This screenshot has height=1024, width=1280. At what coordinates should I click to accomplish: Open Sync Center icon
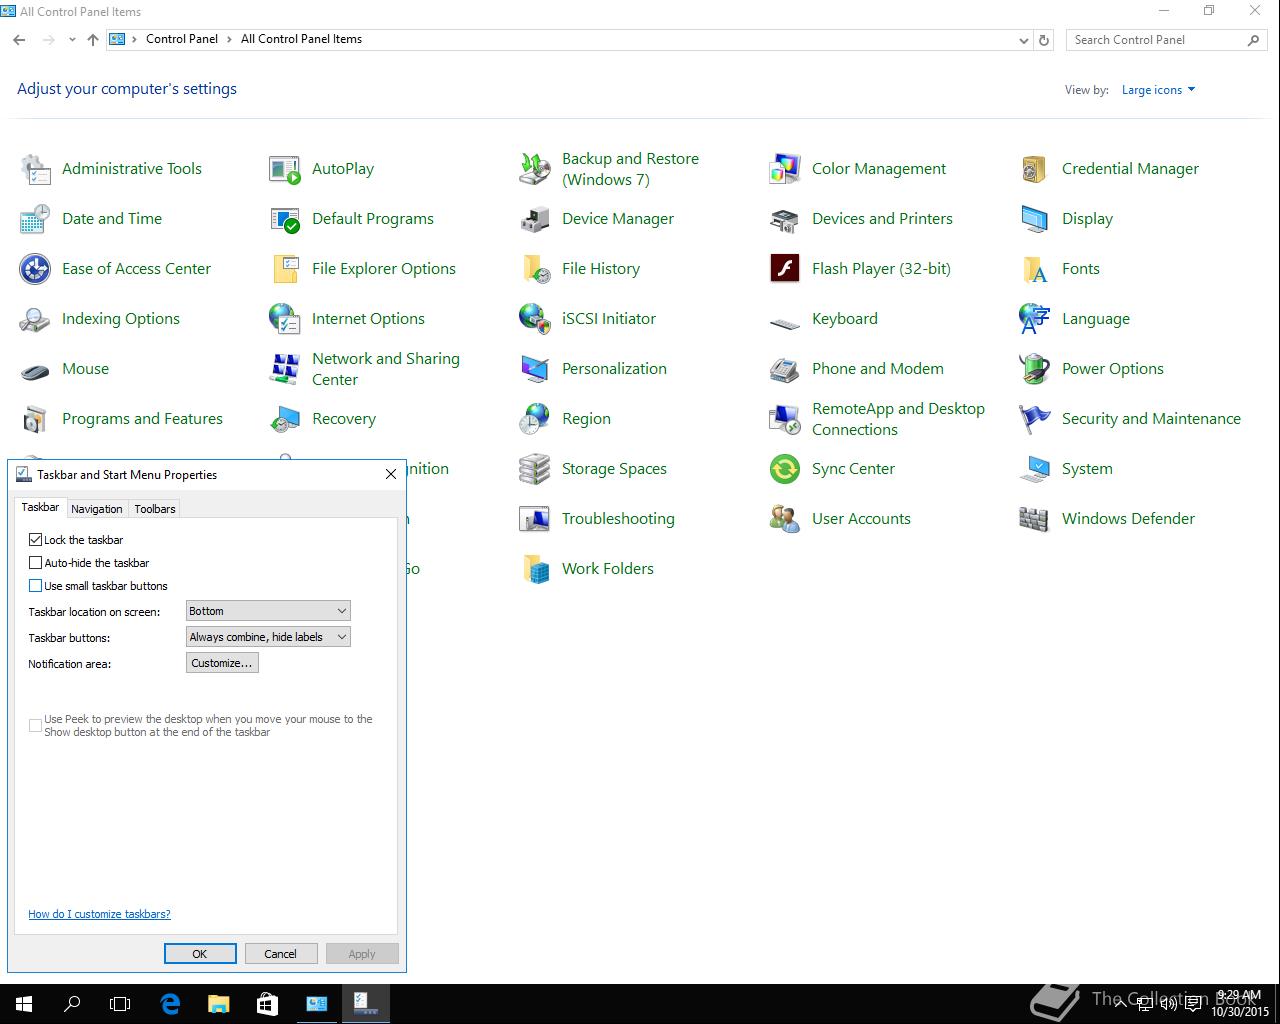[785, 469]
